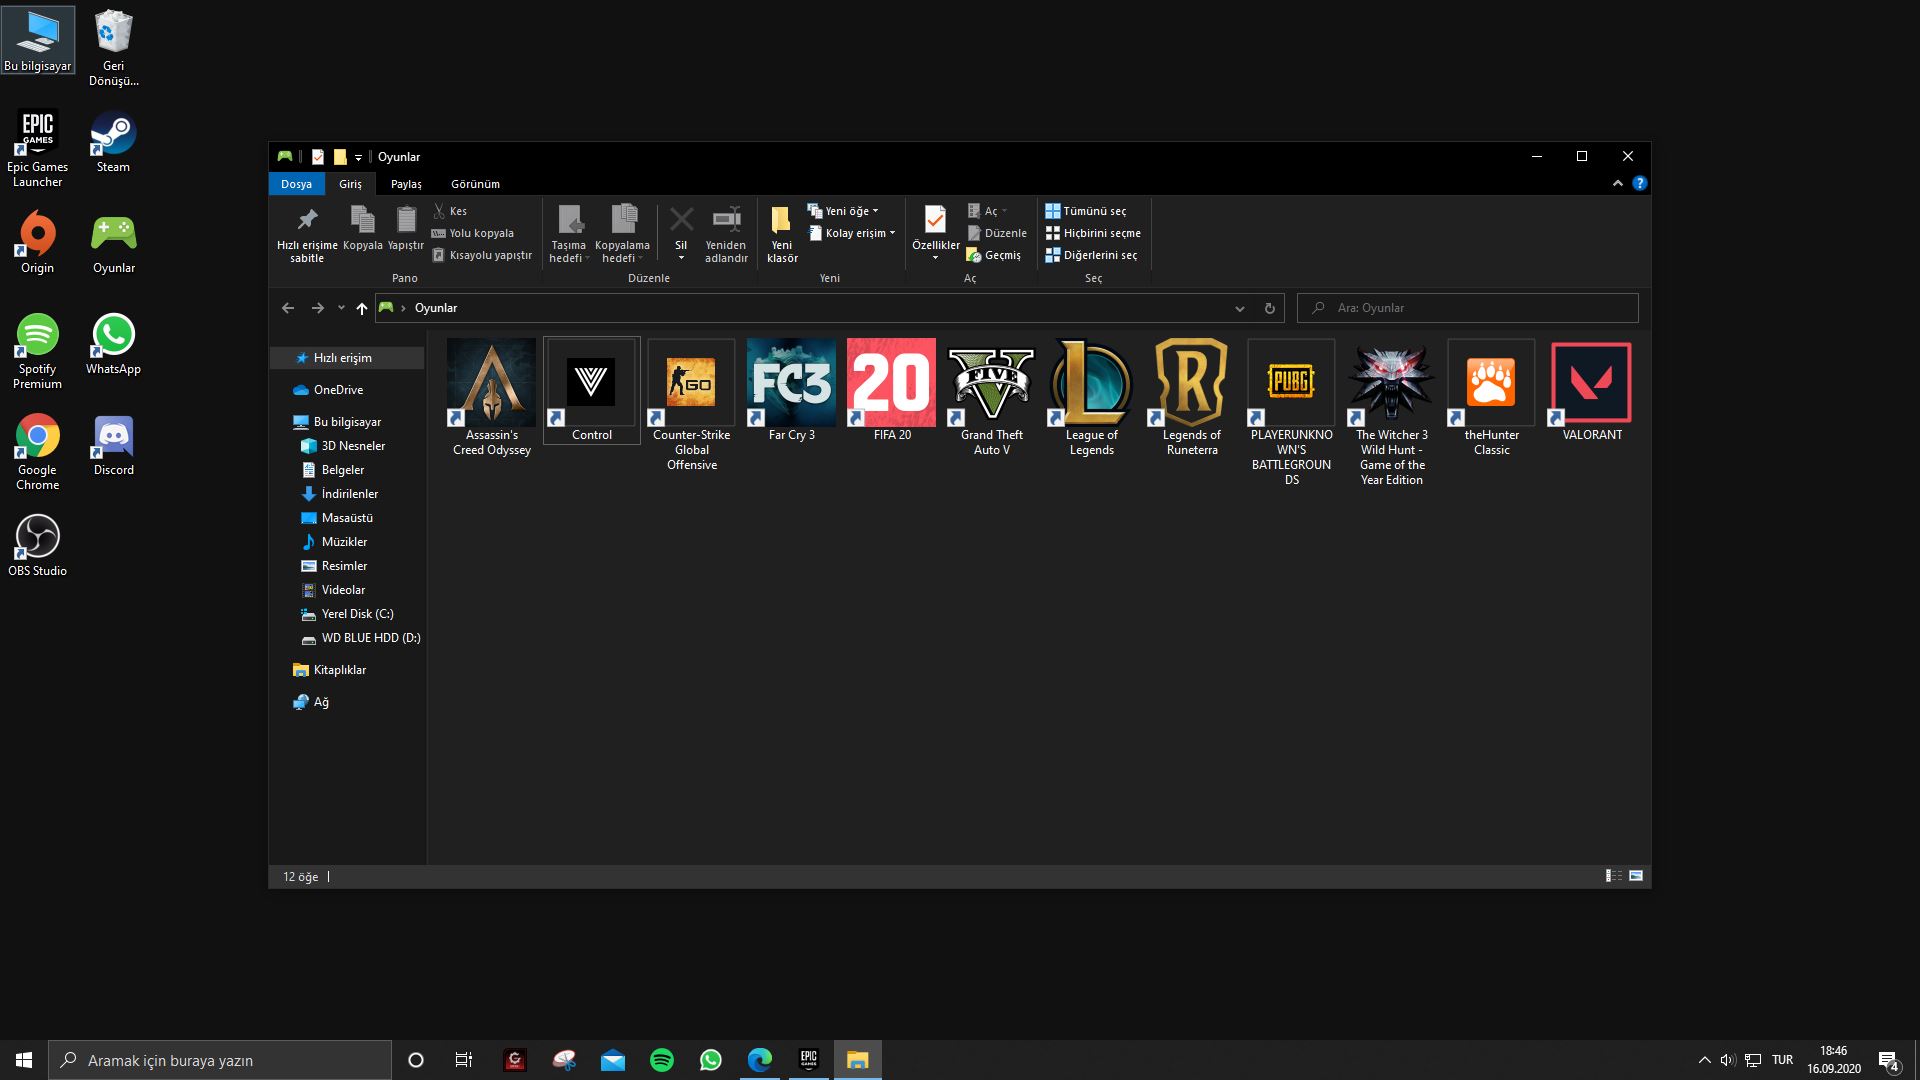The image size is (1920, 1080).
Task: Select the VALORANT shortcut
Action: click(x=1591, y=391)
